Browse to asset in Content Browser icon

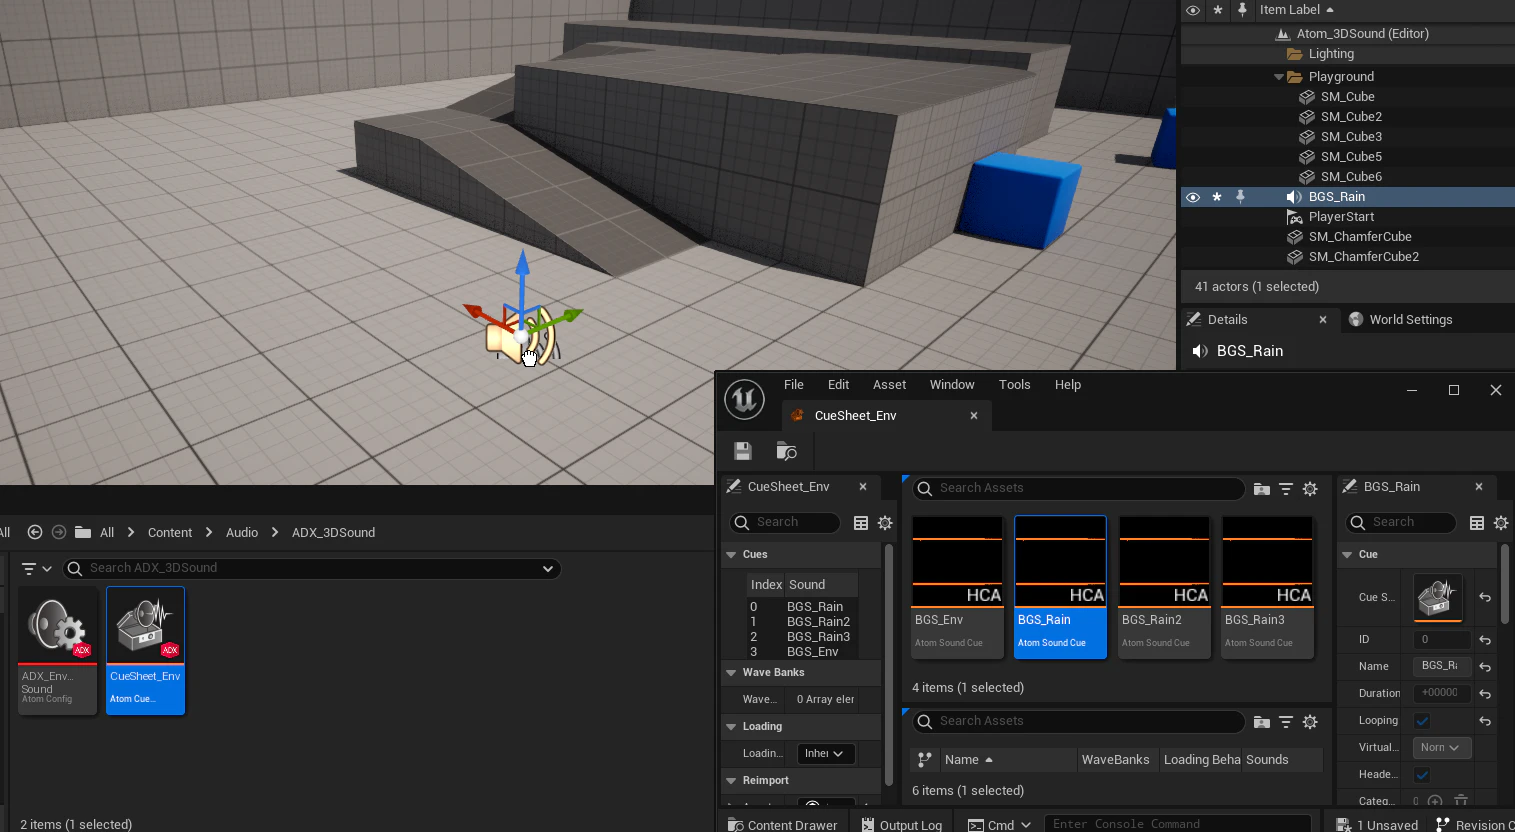[787, 451]
